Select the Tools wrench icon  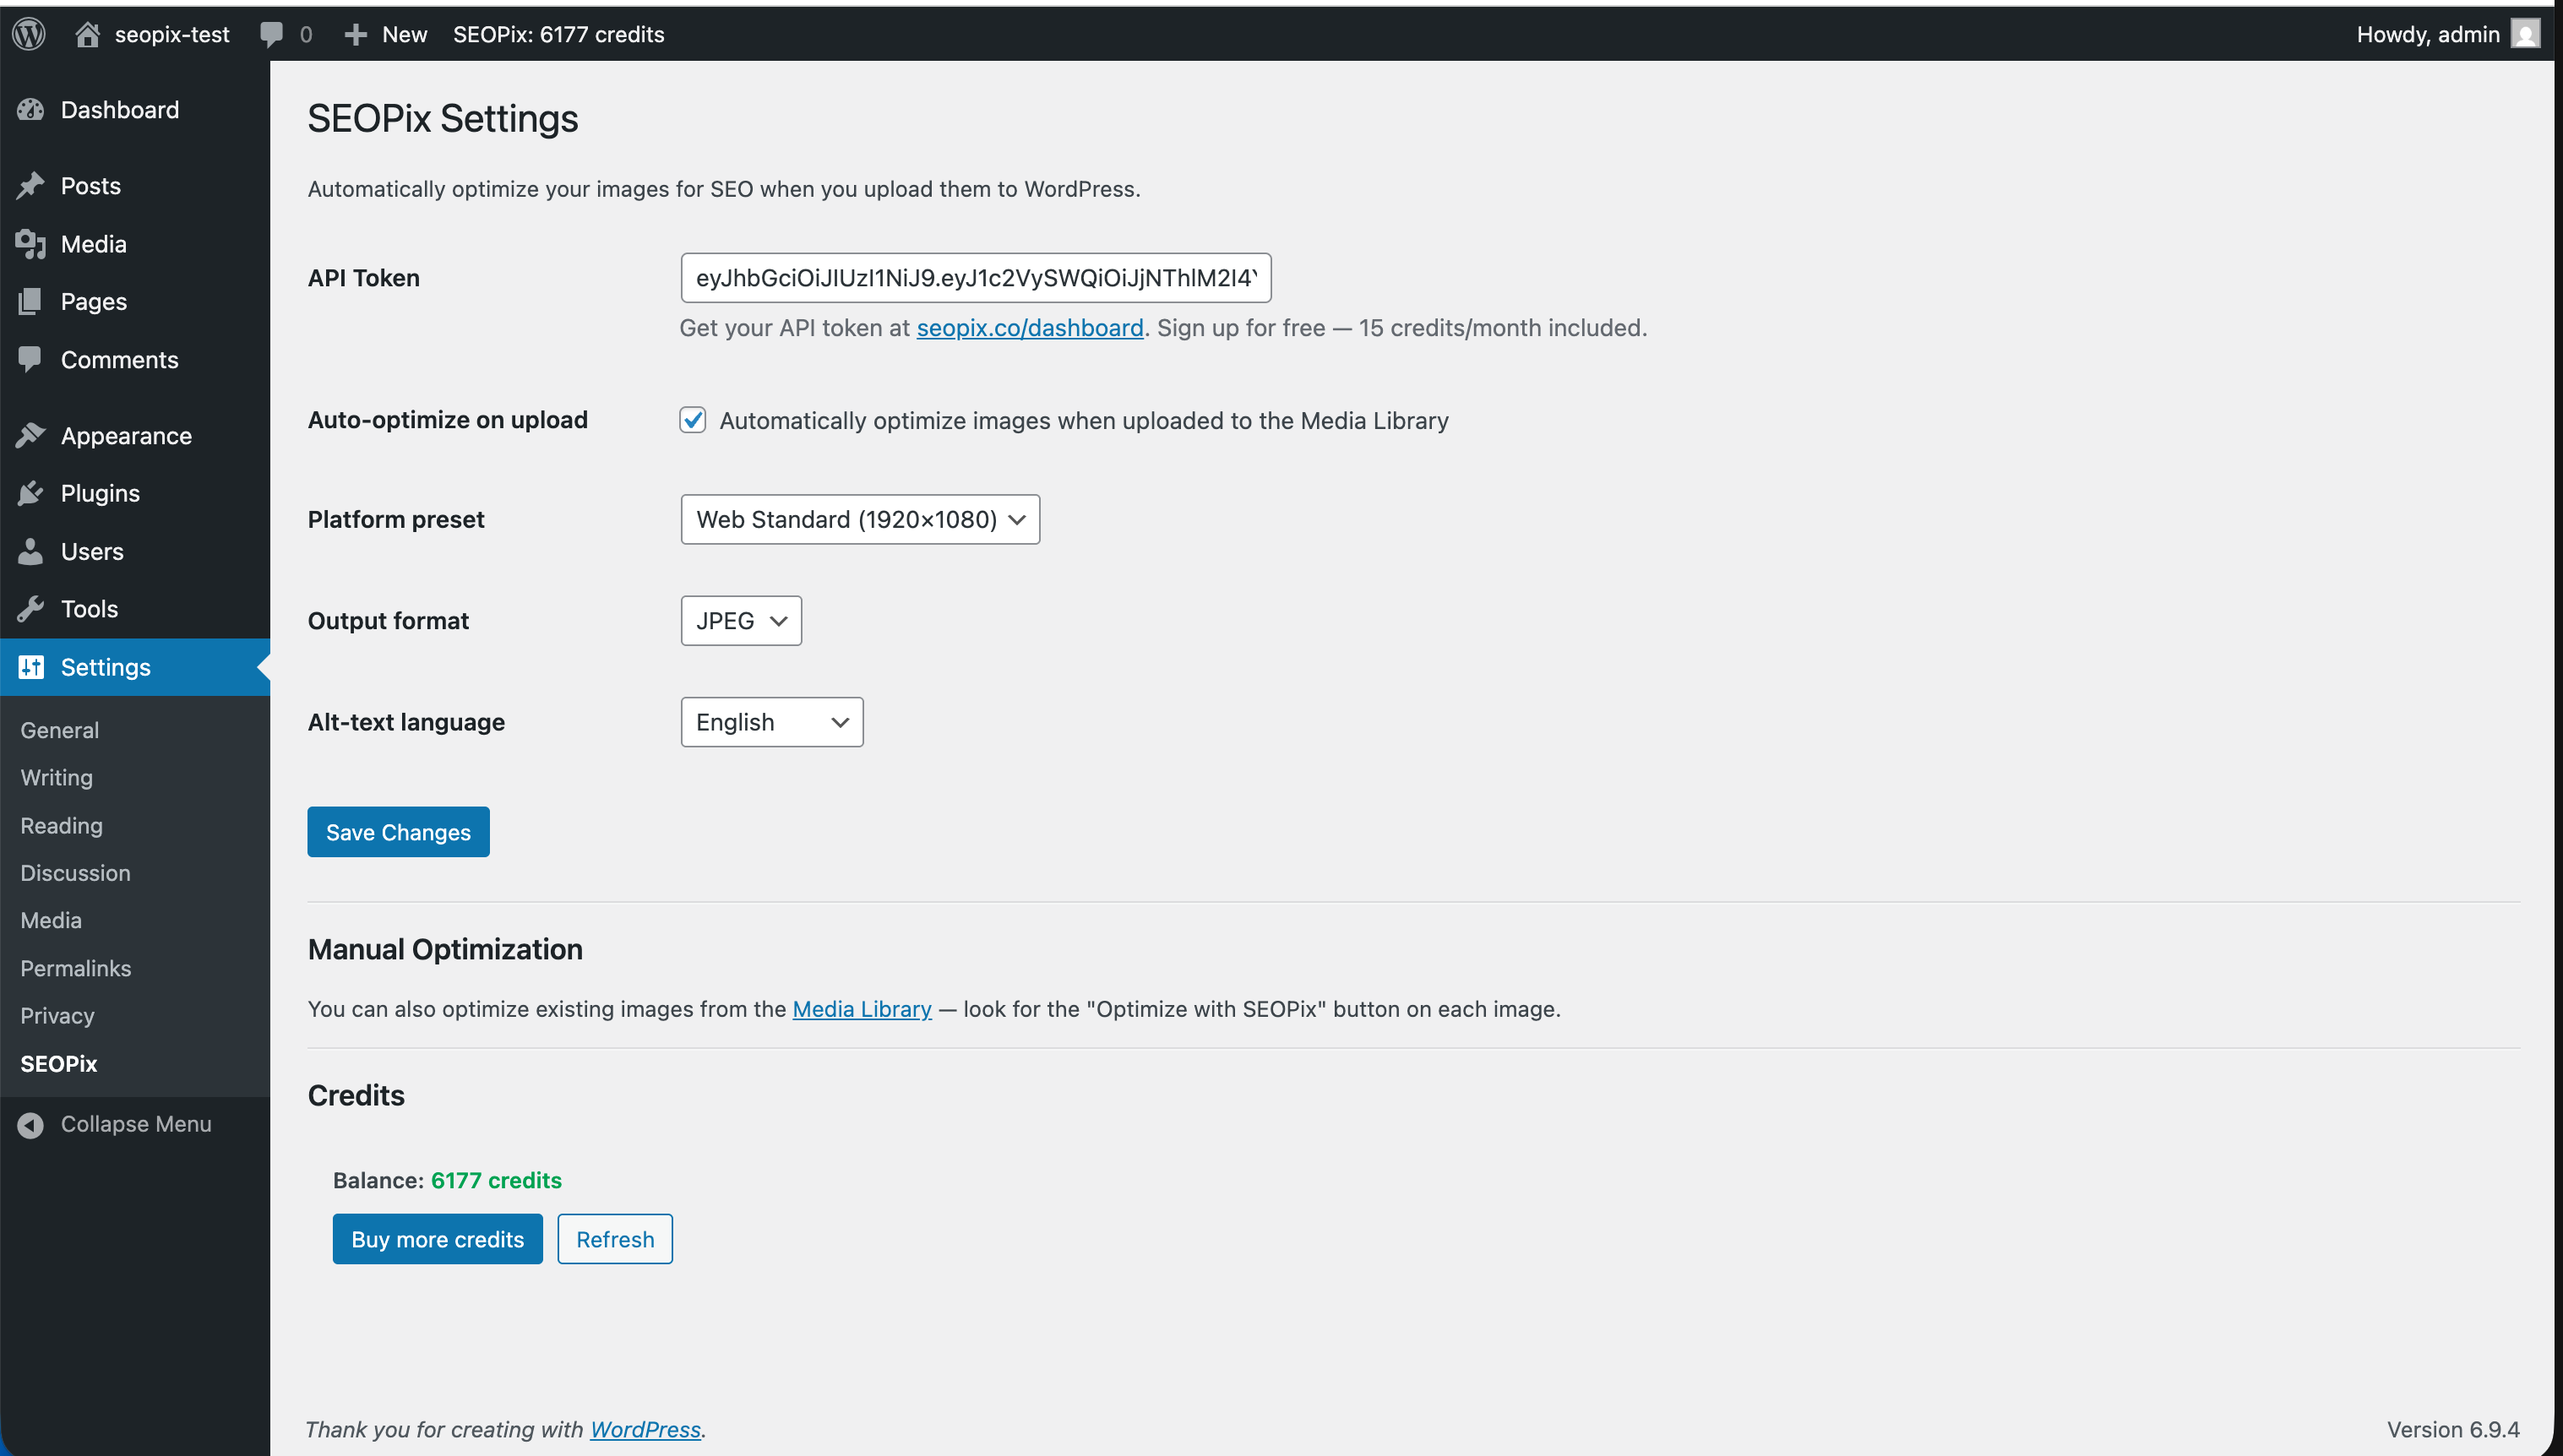(31, 608)
